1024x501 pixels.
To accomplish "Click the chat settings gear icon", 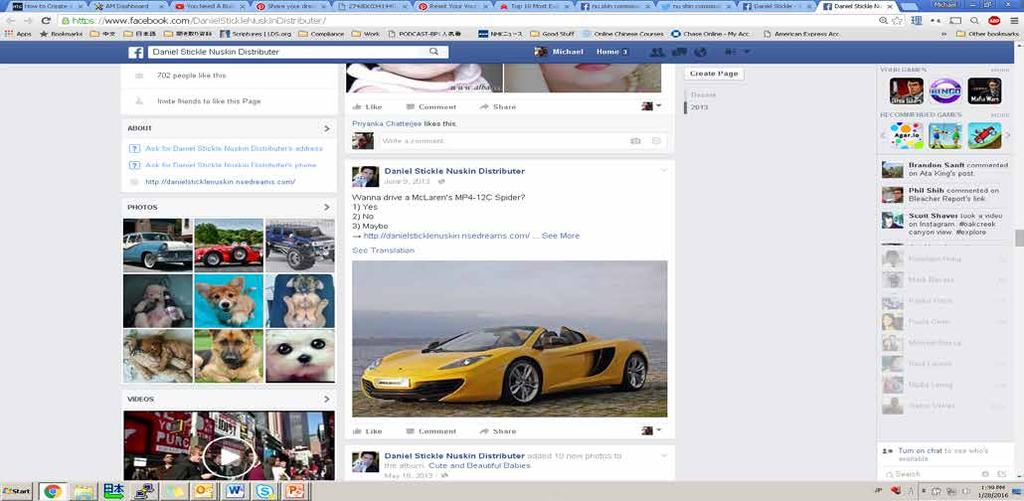I will 985,474.
